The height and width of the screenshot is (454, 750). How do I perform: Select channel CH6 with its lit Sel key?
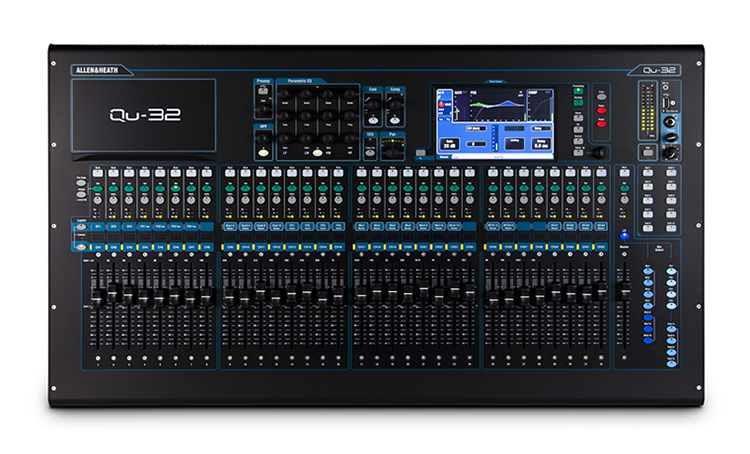176,188
